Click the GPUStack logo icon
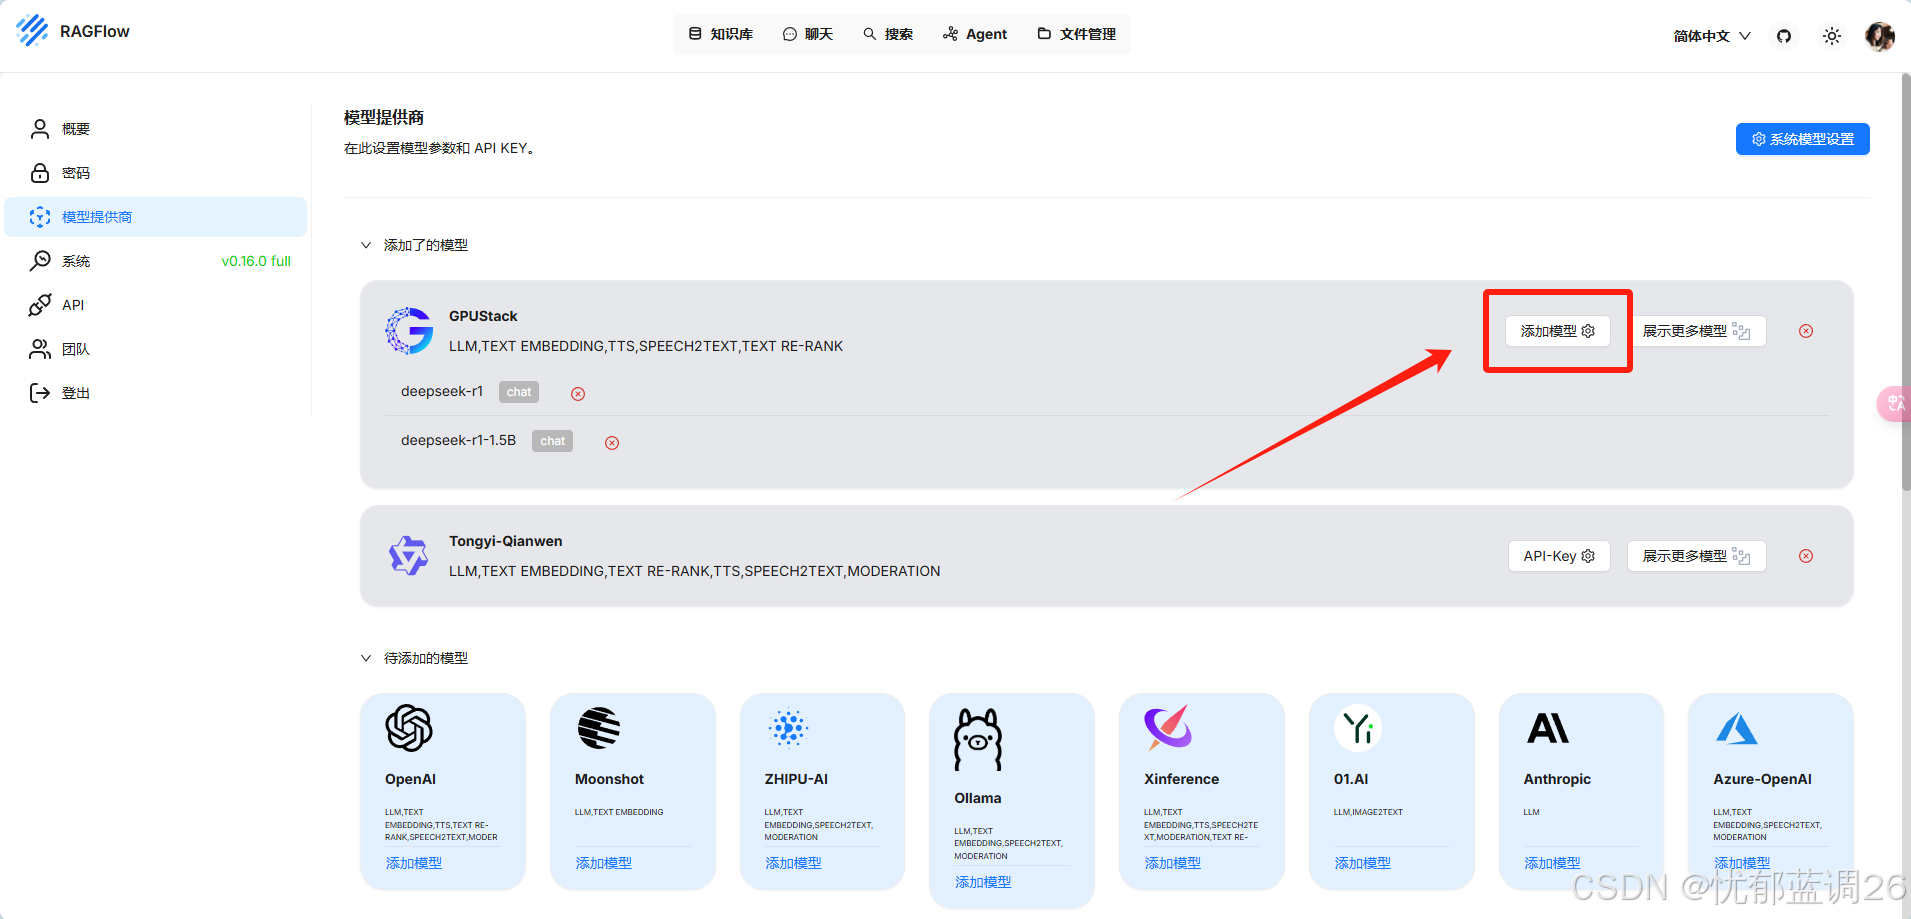The width and height of the screenshot is (1911, 919). pyautogui.click(x=409, y=331)
